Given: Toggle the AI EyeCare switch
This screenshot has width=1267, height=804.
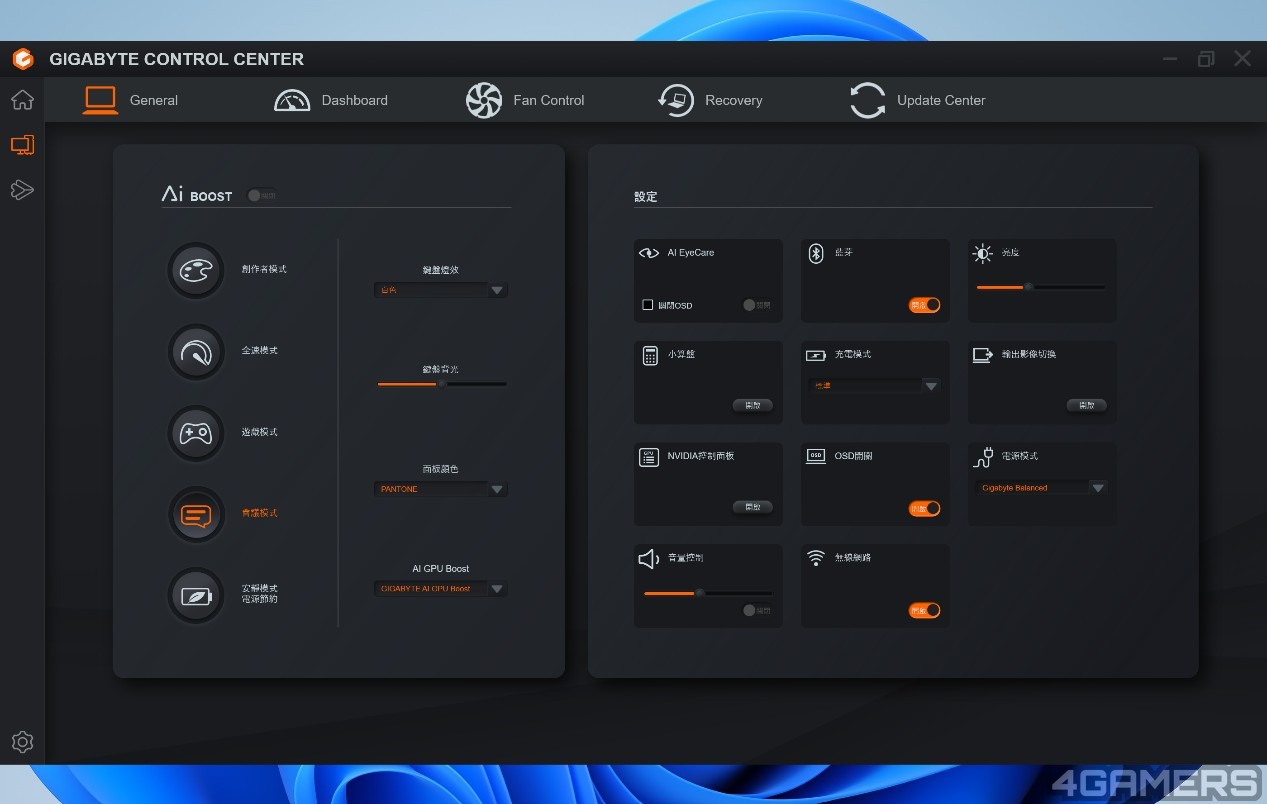Looking at the screenshot, I should 757,305.
